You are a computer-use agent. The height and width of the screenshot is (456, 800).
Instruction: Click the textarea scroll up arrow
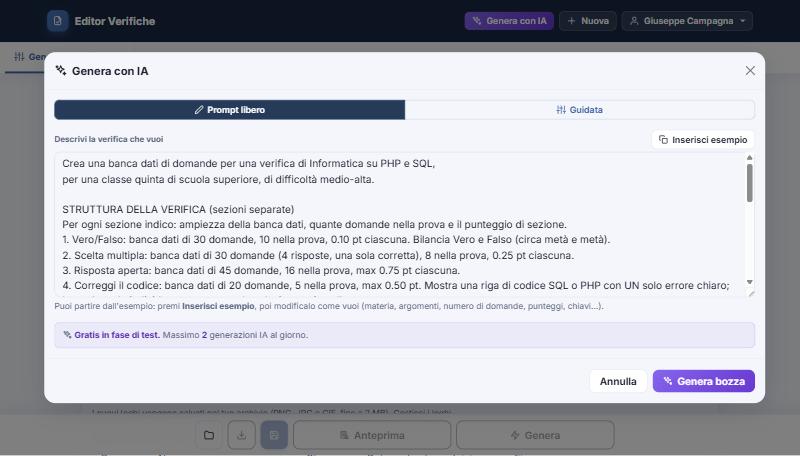click(749, 158)
